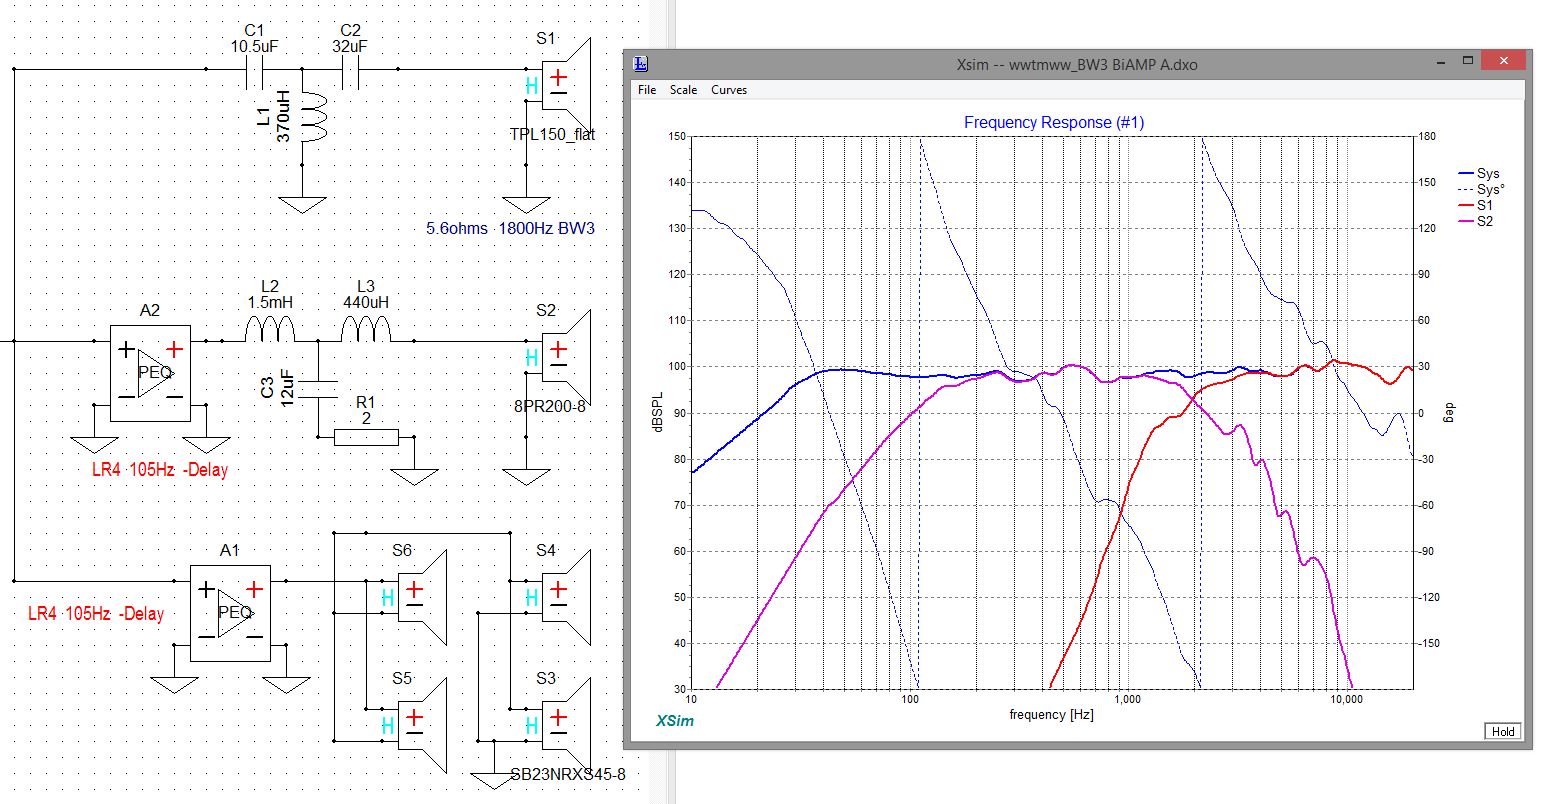The width and height of the screenshot is (1548, 804).
Task: Click the deg axis label
Action: [1447, 413]
